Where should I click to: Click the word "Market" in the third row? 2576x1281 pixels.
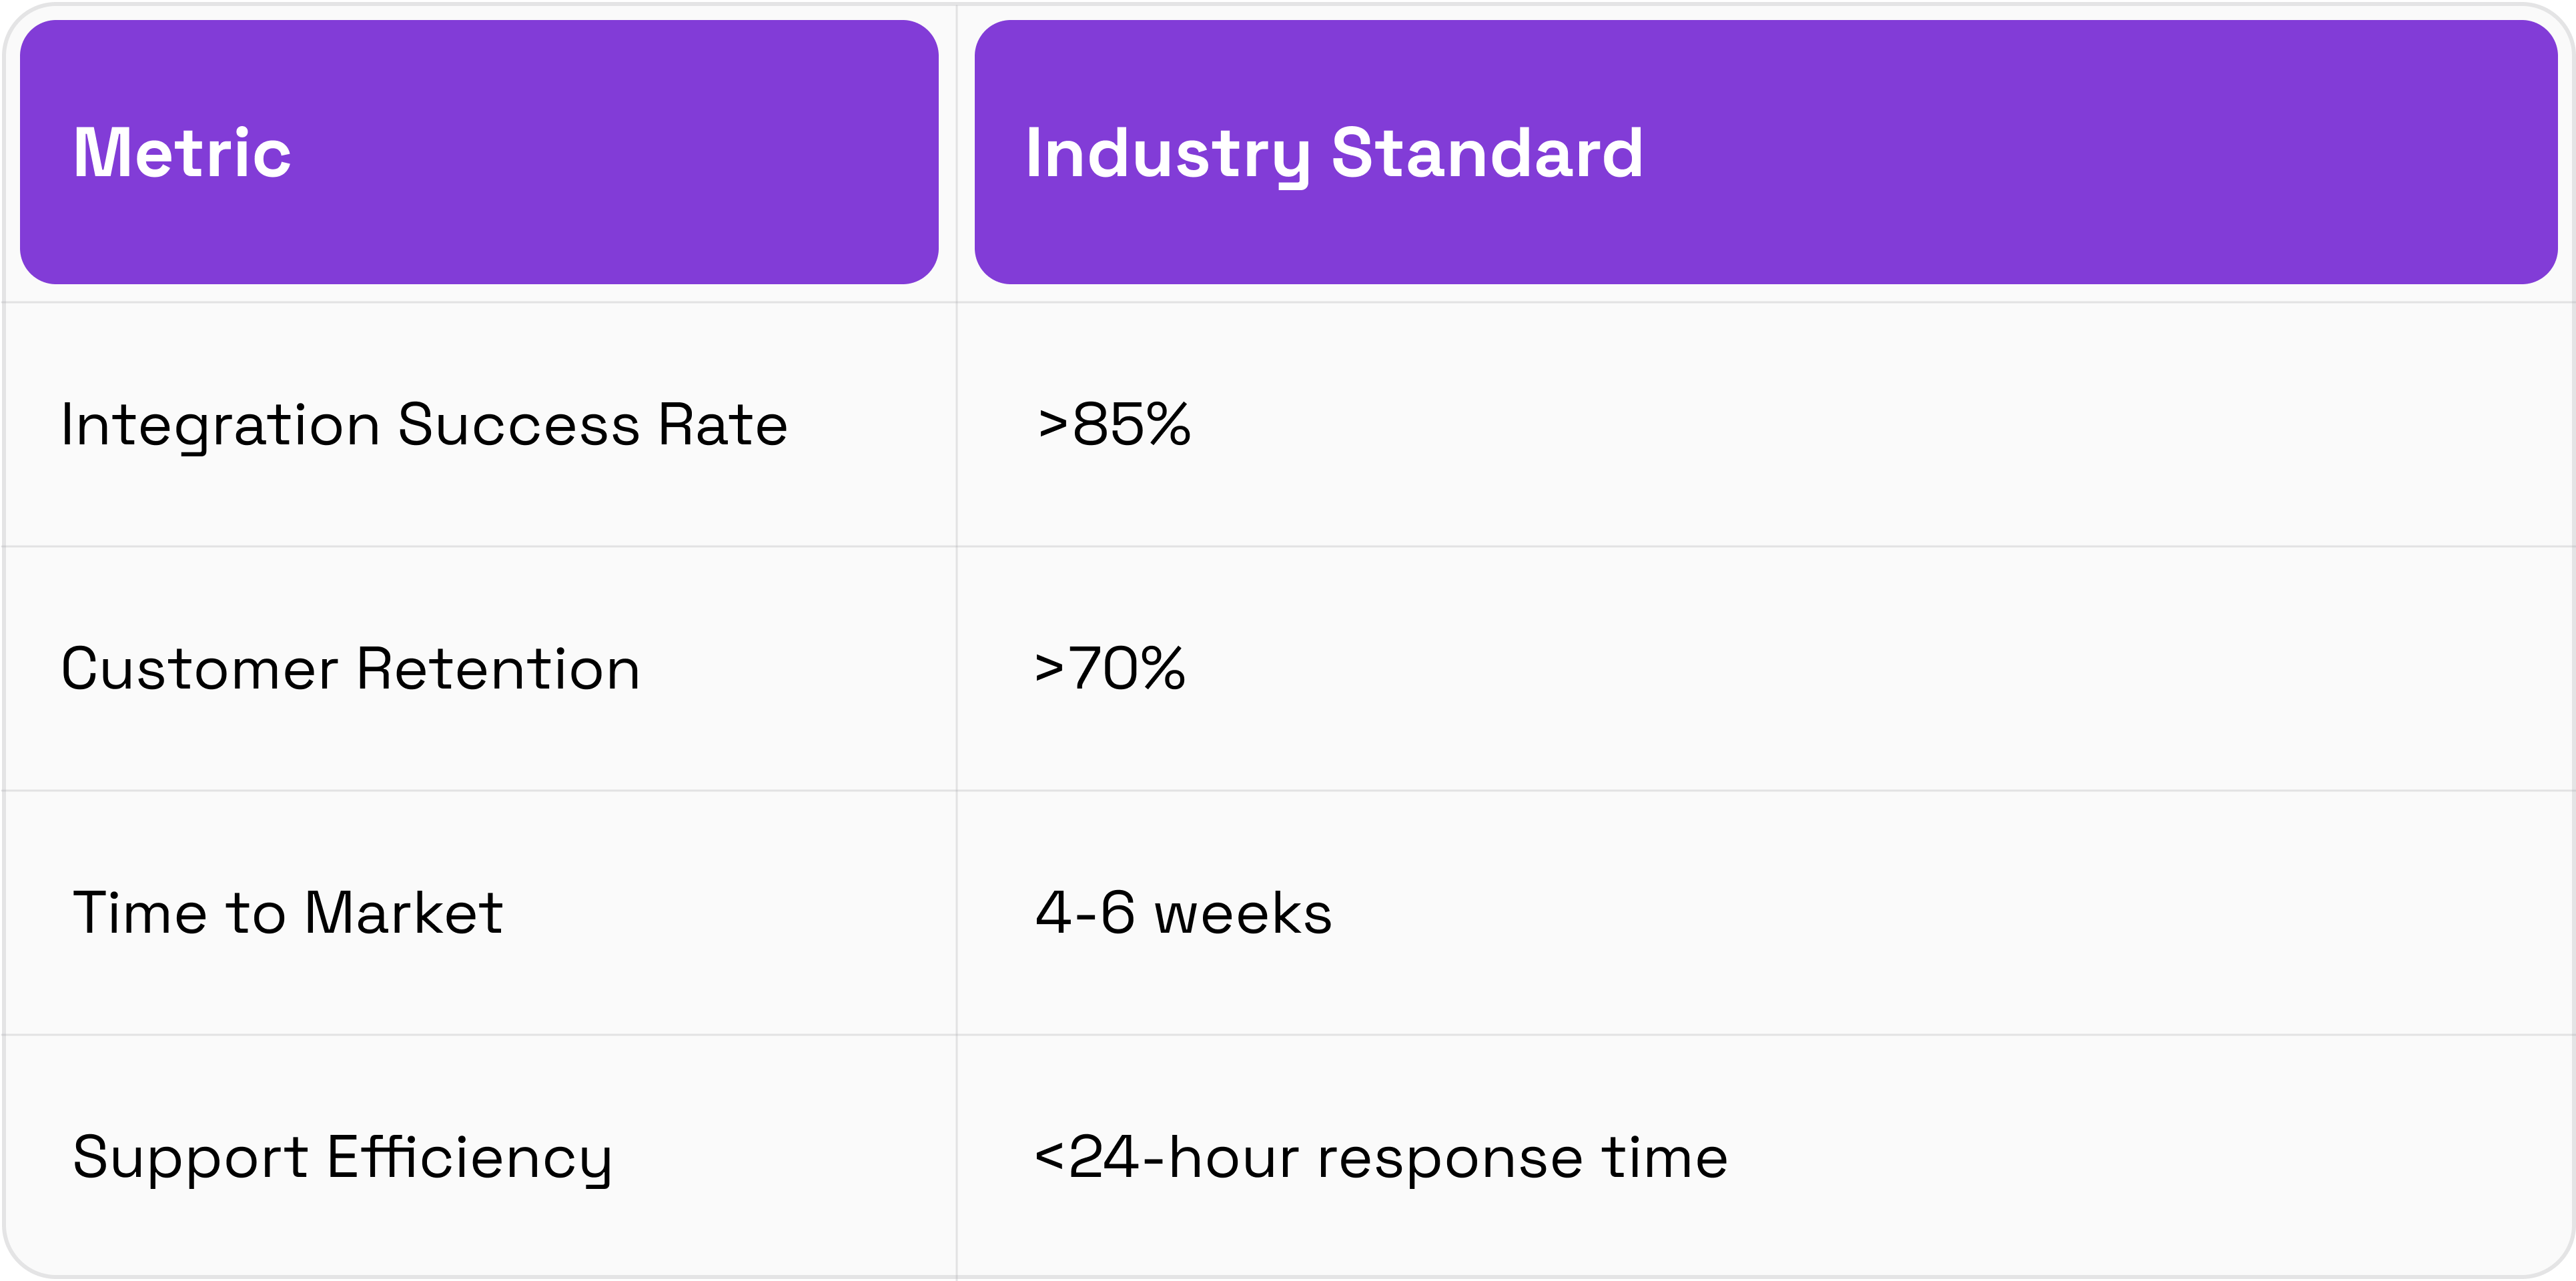pyautogui.click(x=403, y=913)
